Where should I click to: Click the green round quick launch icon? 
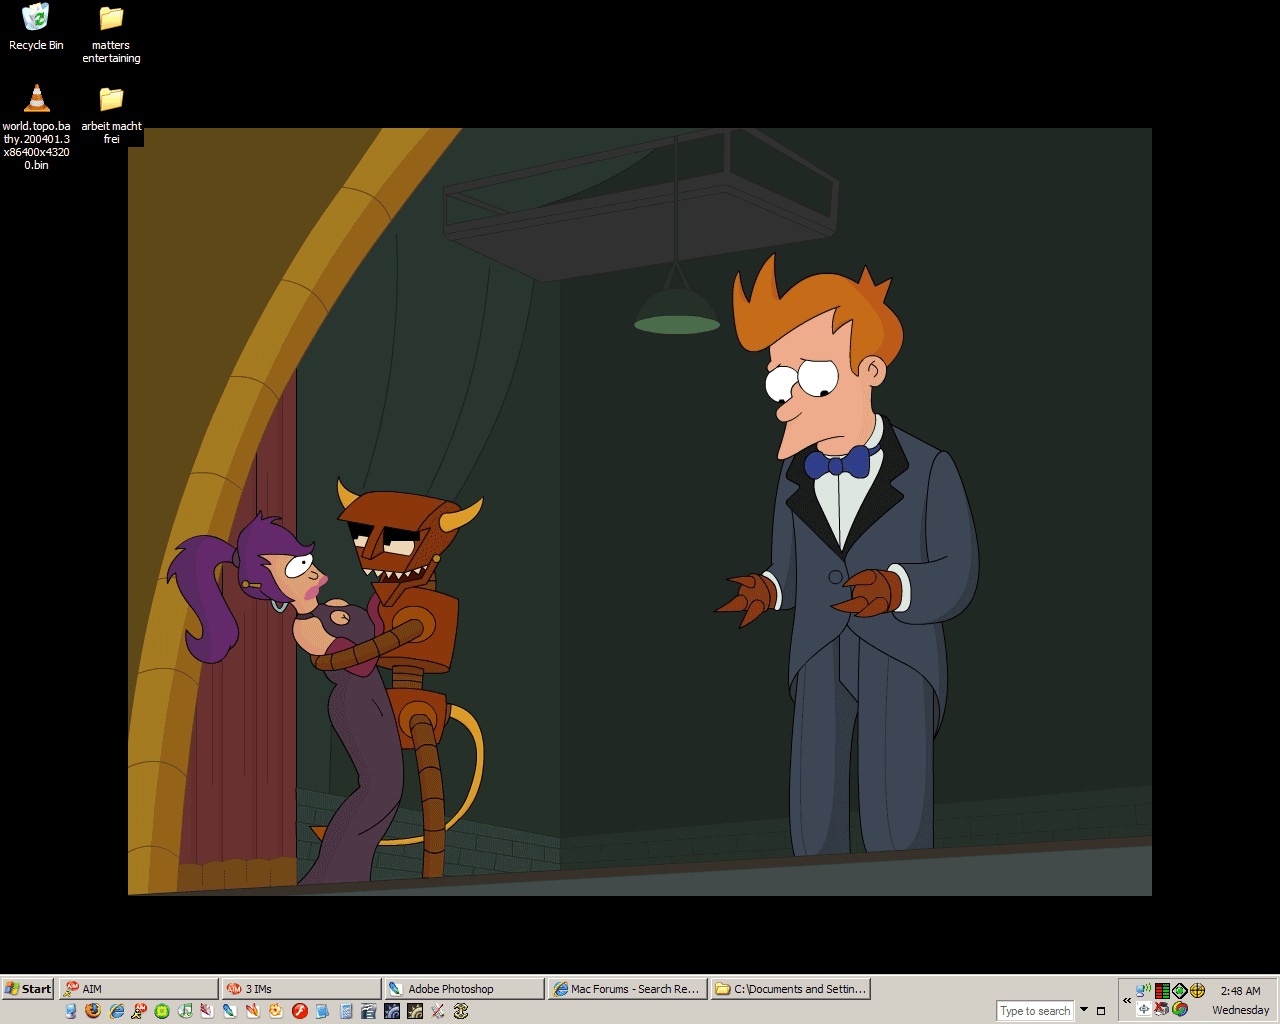click(162, 1011)
